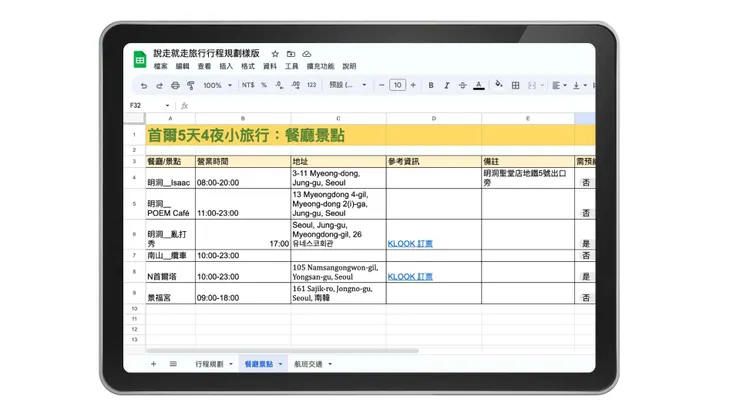Open the 查看 menu
Image resolution: width=740 pixels, height=416 pixels.
204,67
